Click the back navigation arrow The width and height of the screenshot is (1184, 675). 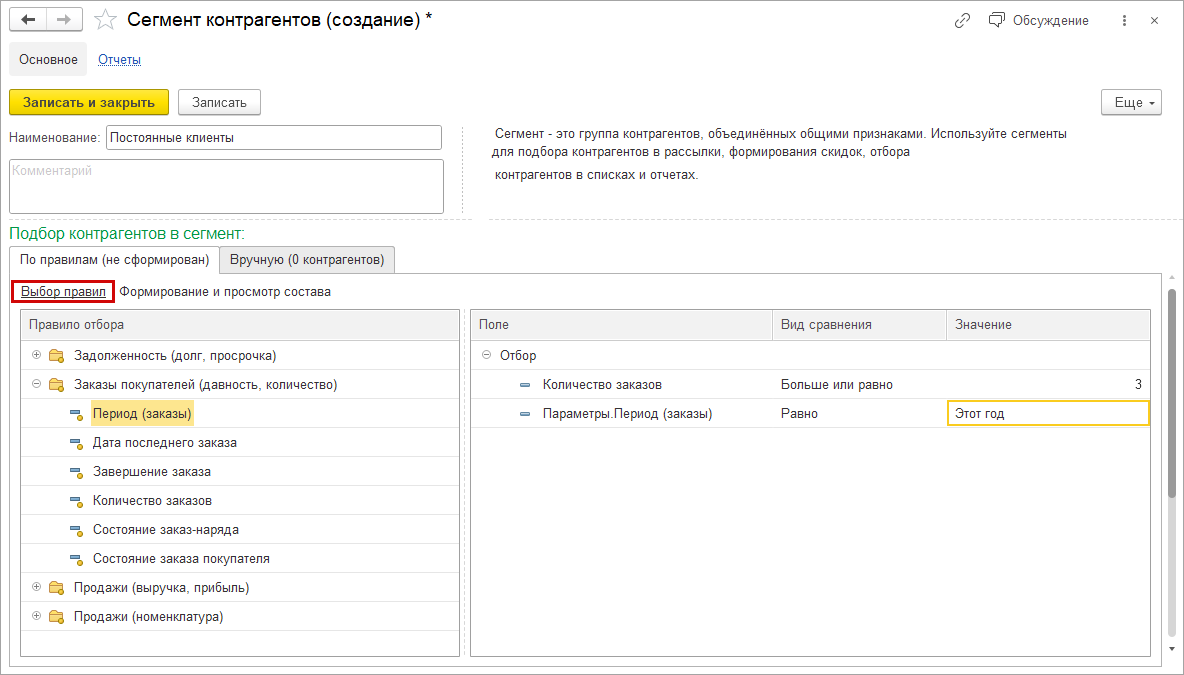(28, 20)
